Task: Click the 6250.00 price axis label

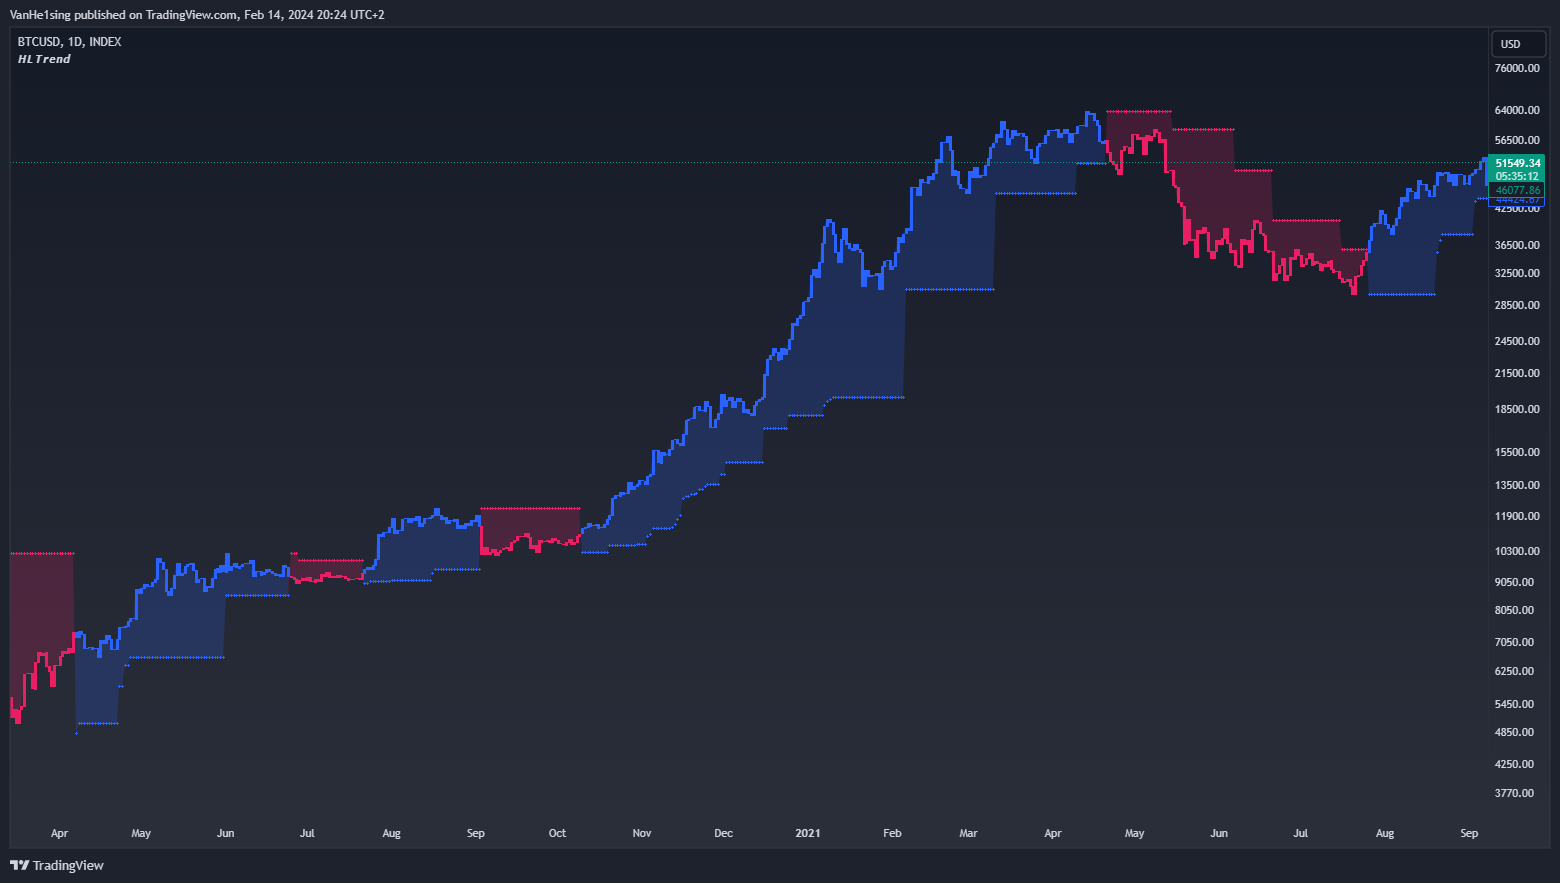Action: click(x=1514, y=671)
